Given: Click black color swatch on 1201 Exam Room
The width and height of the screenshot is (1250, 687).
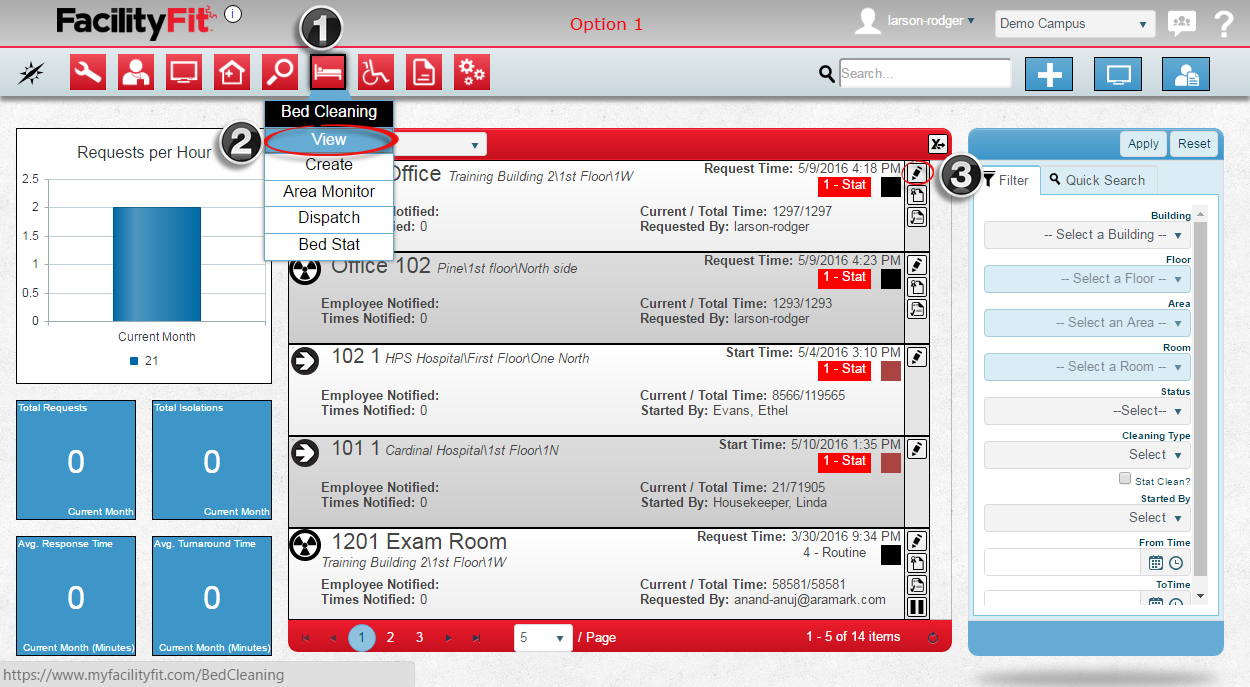Looking at the screenshot, I should click(x=890, y=554).
